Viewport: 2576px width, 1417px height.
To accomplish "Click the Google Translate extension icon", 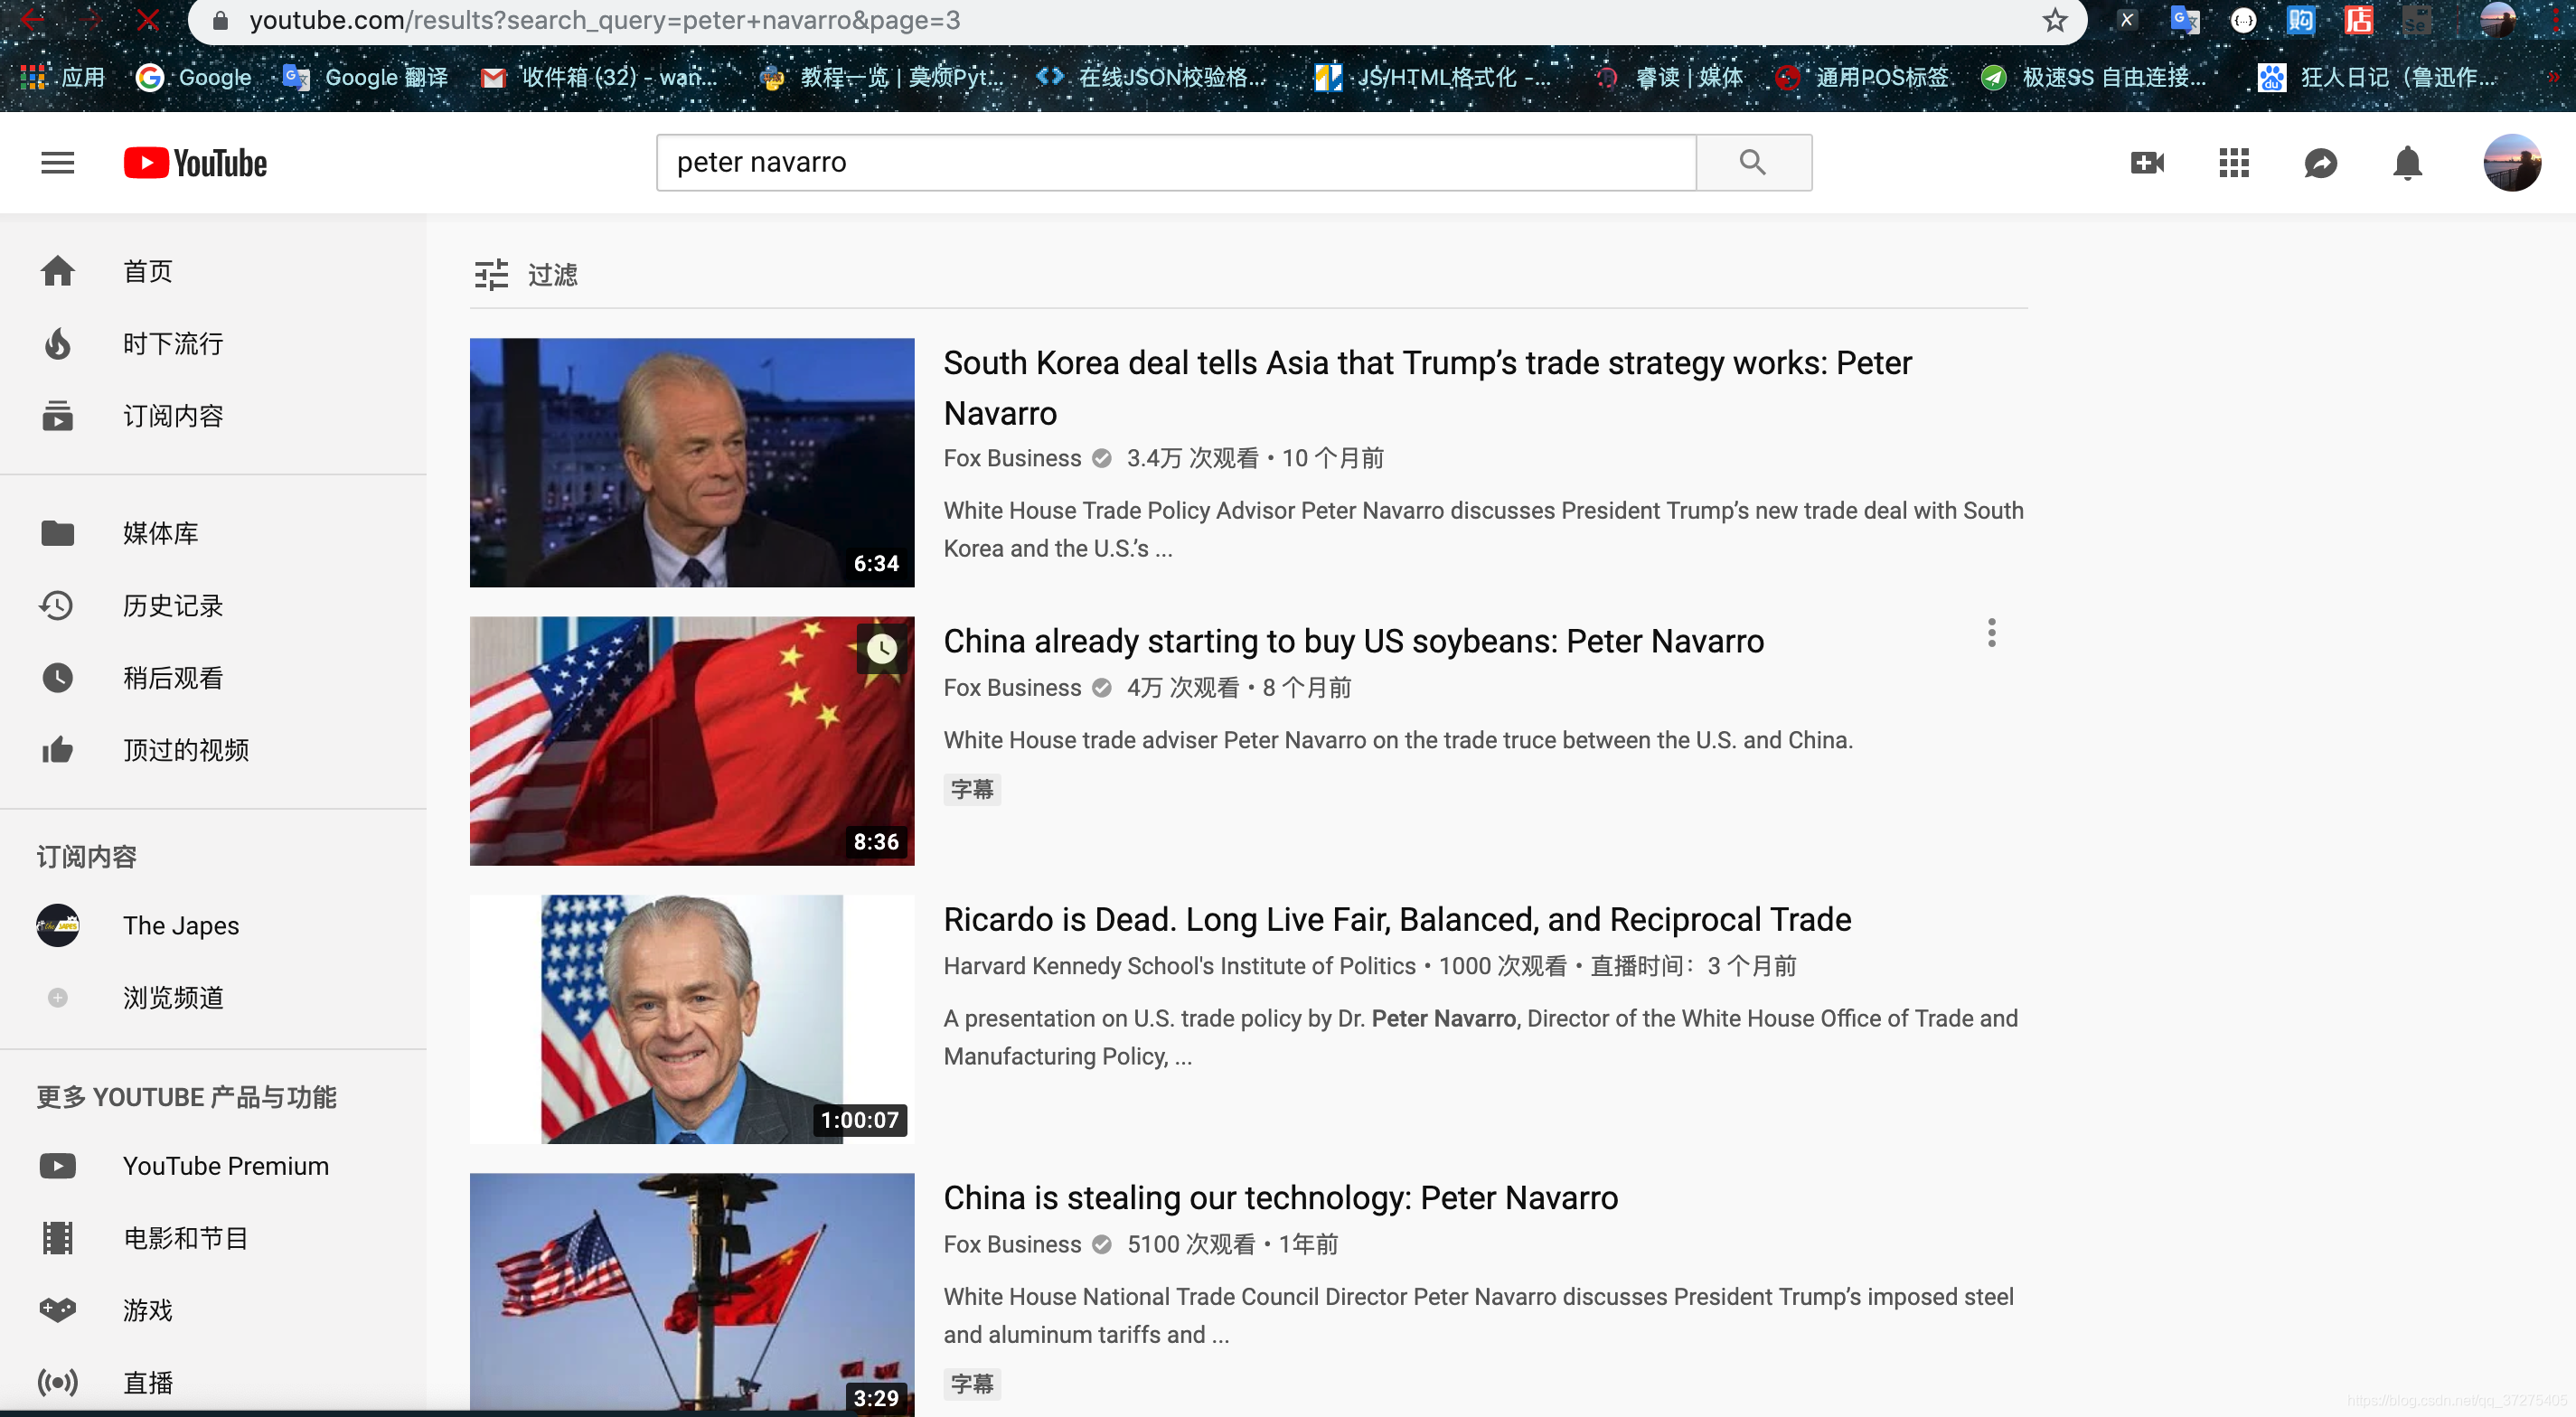I will [2184, 20].
